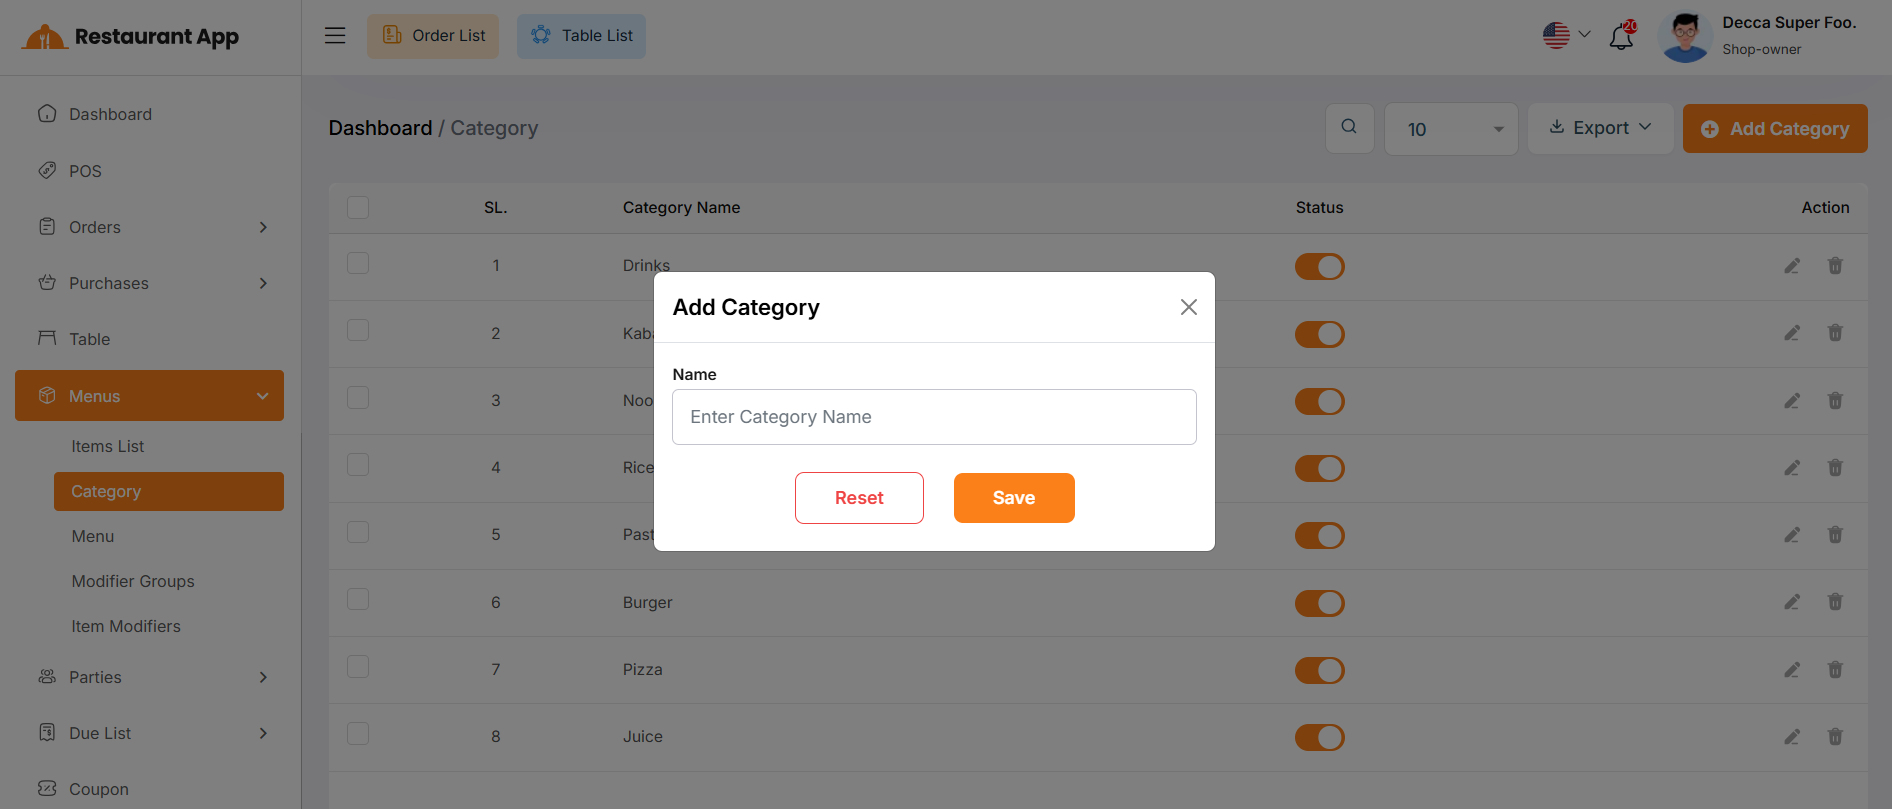Click the edit pencil for Burger
Image resolution: width=1892 pixels, height=809 pixels.
[x=1792, y=602]
